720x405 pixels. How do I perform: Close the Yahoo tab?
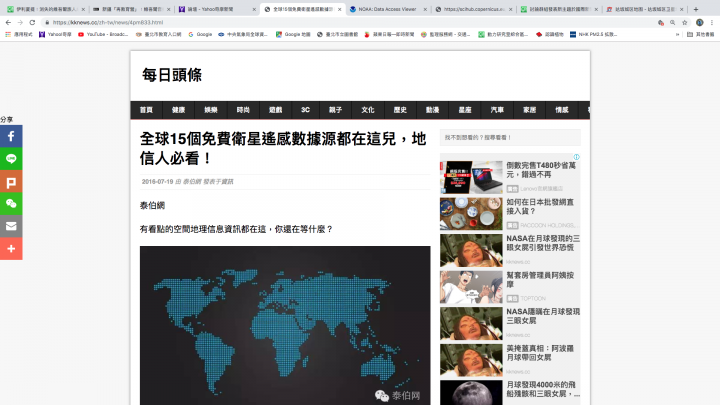coord(254,9)
